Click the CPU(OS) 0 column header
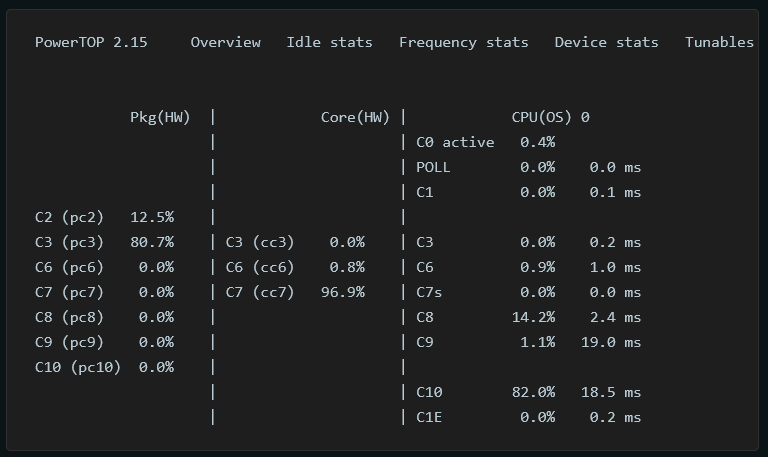768x457 pixels. [551, 118]
